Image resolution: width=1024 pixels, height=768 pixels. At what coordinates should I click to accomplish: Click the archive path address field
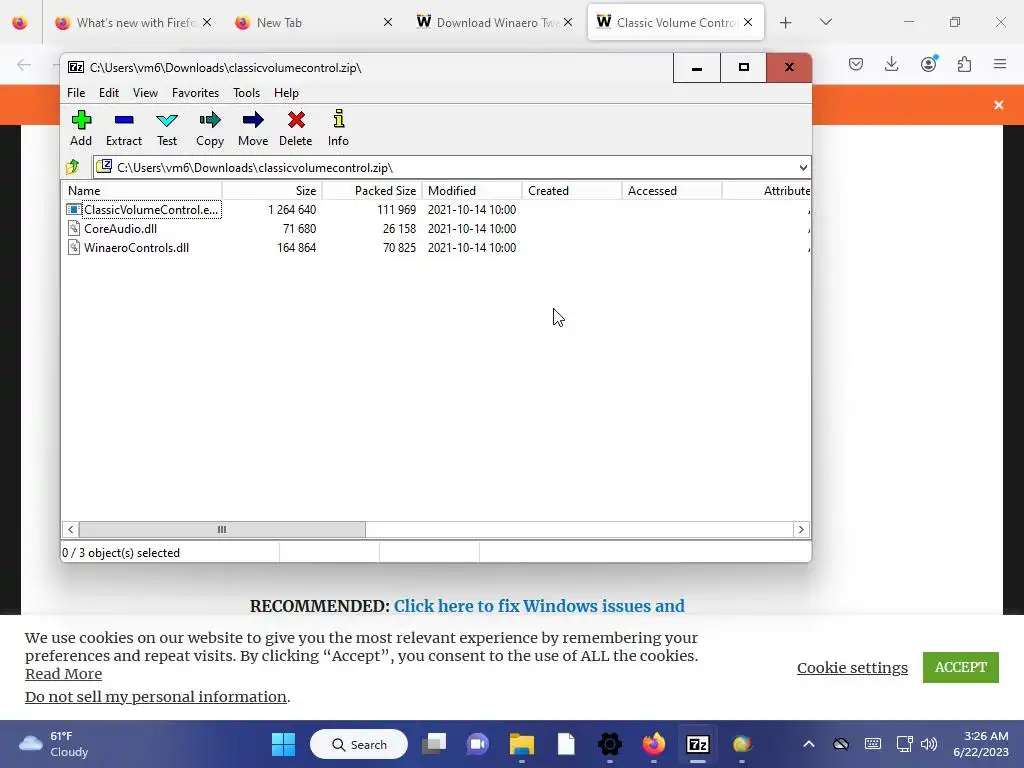tap(445, 168)
